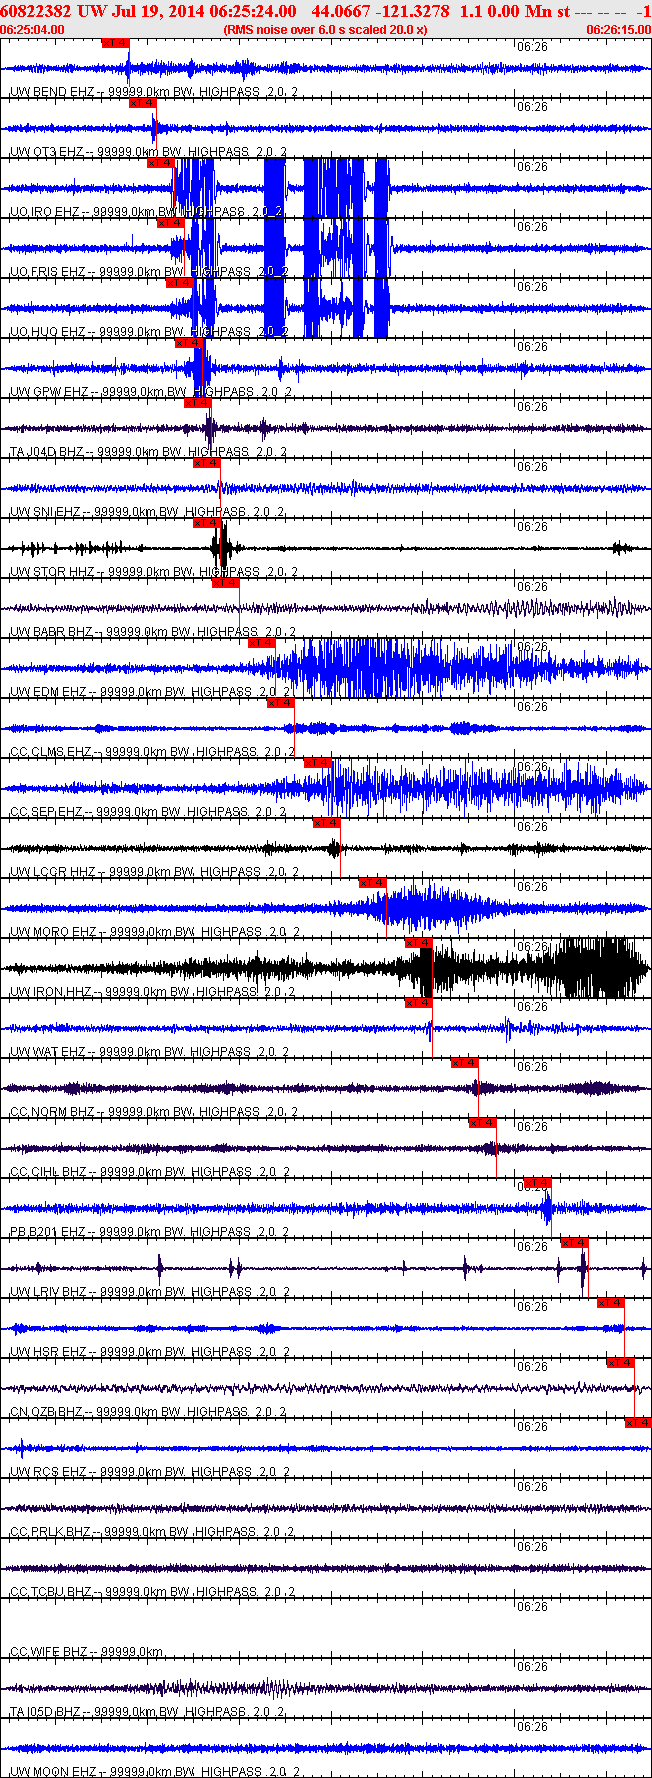This screenshot has height=1778, width=652.
Task: Click the TA J04D BHZ station label
Action: click(x=149, y=452)
